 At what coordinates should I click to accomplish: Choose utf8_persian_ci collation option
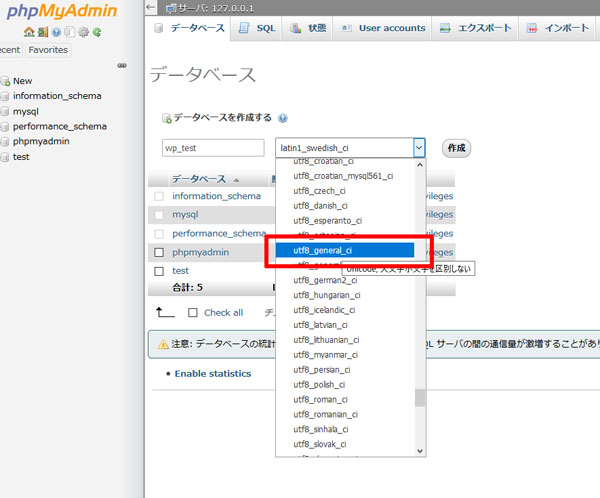(345, 370)
